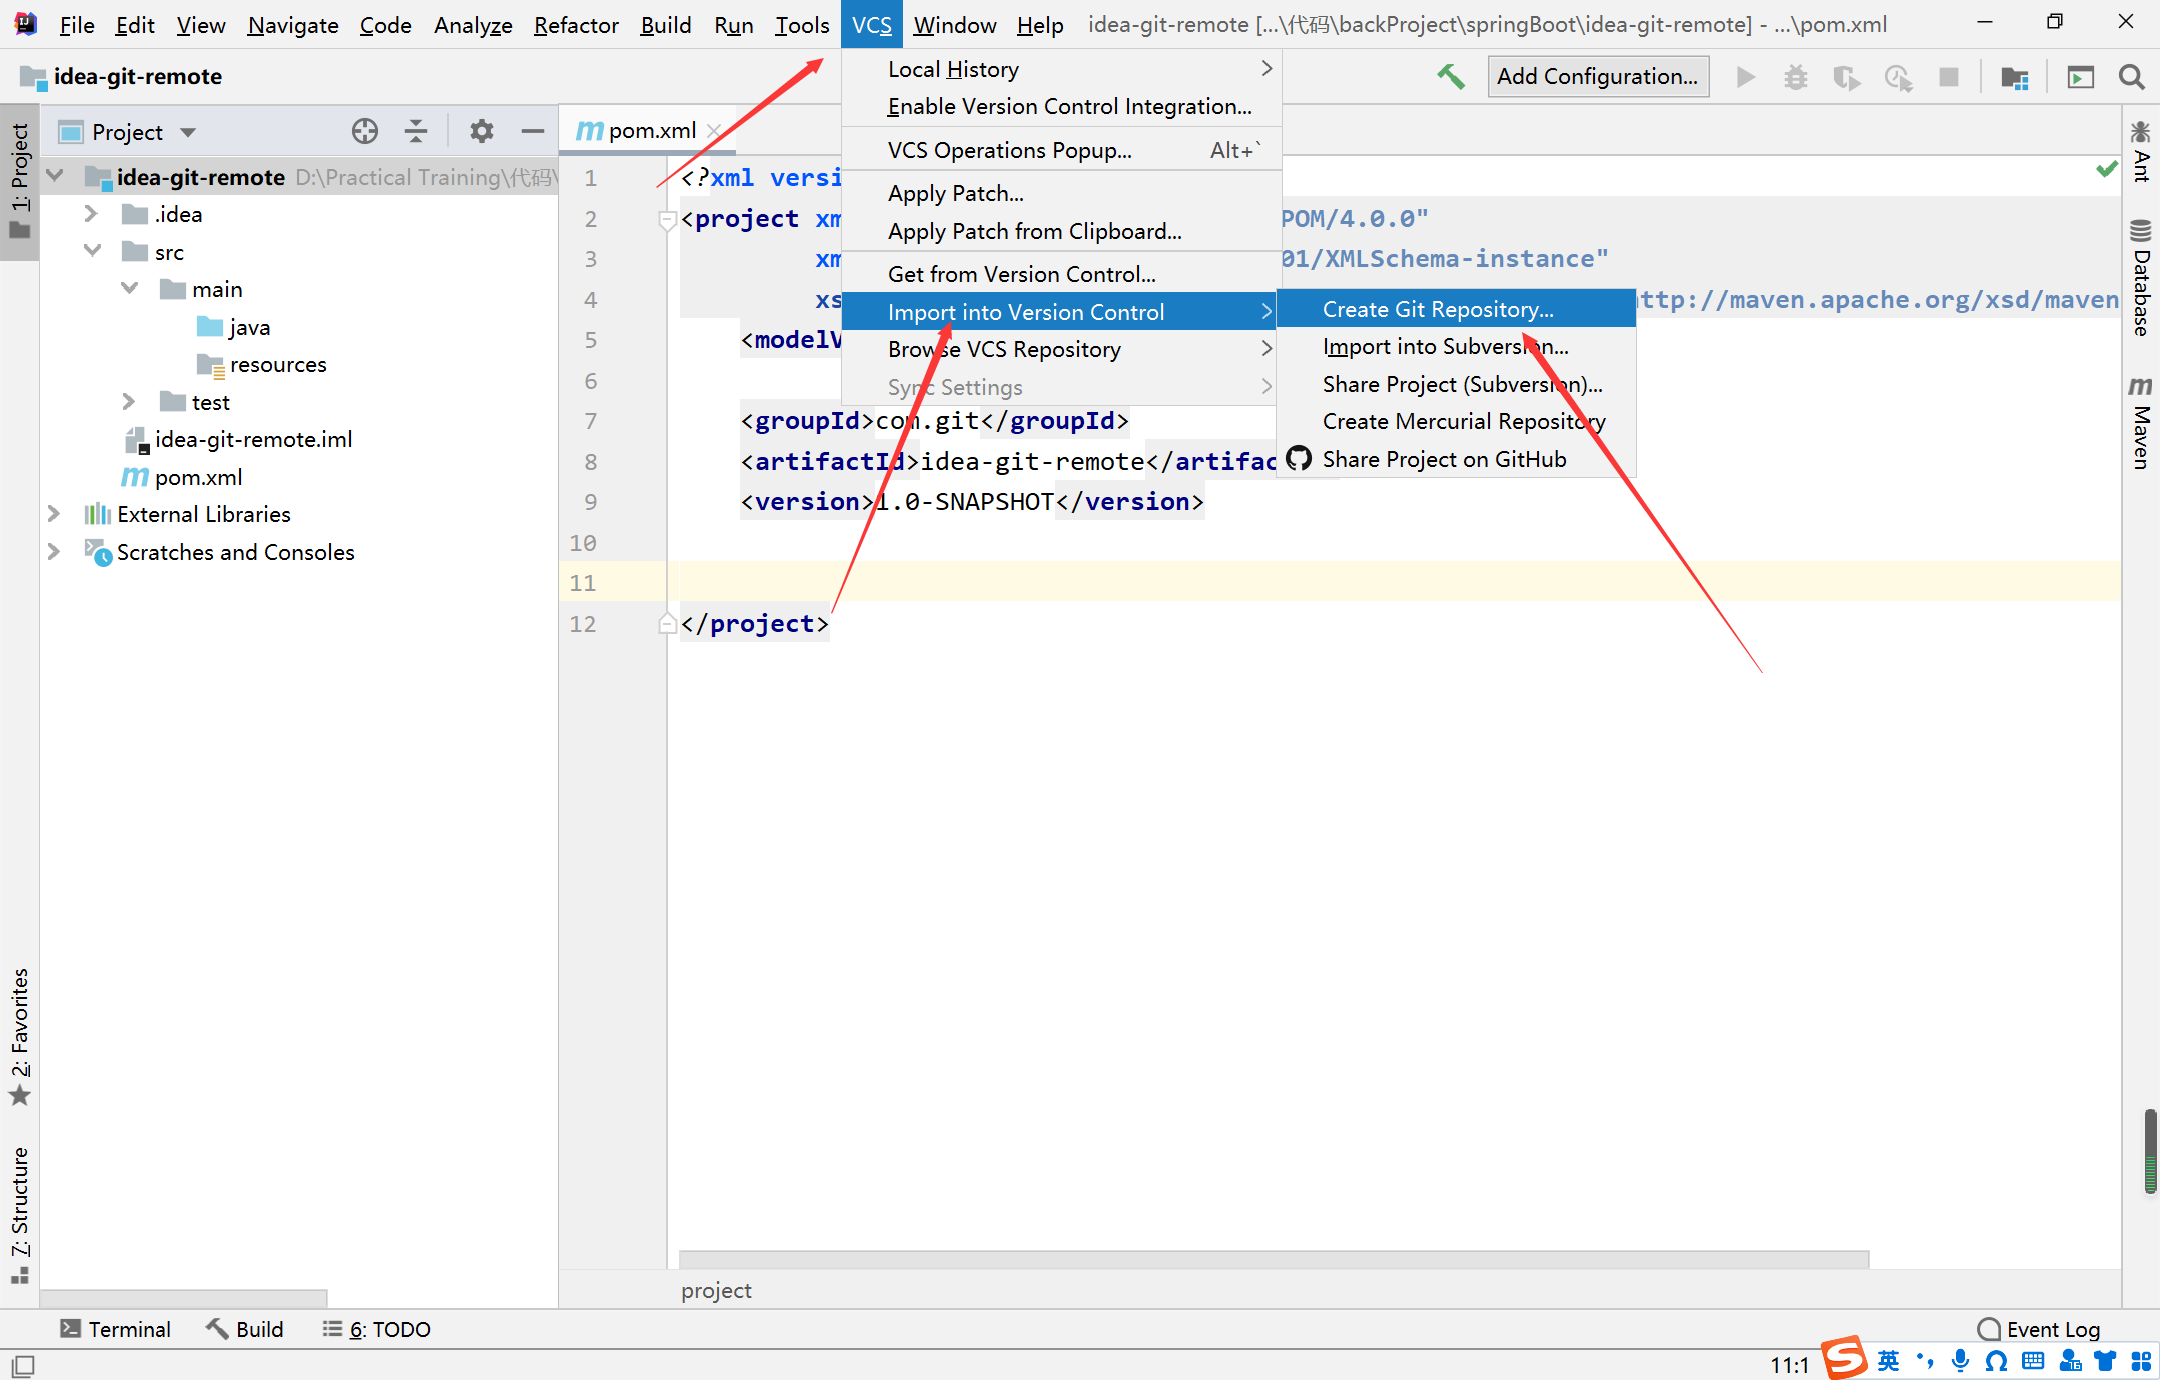Open the 6: TODO tool window

tap(377, 1329)
